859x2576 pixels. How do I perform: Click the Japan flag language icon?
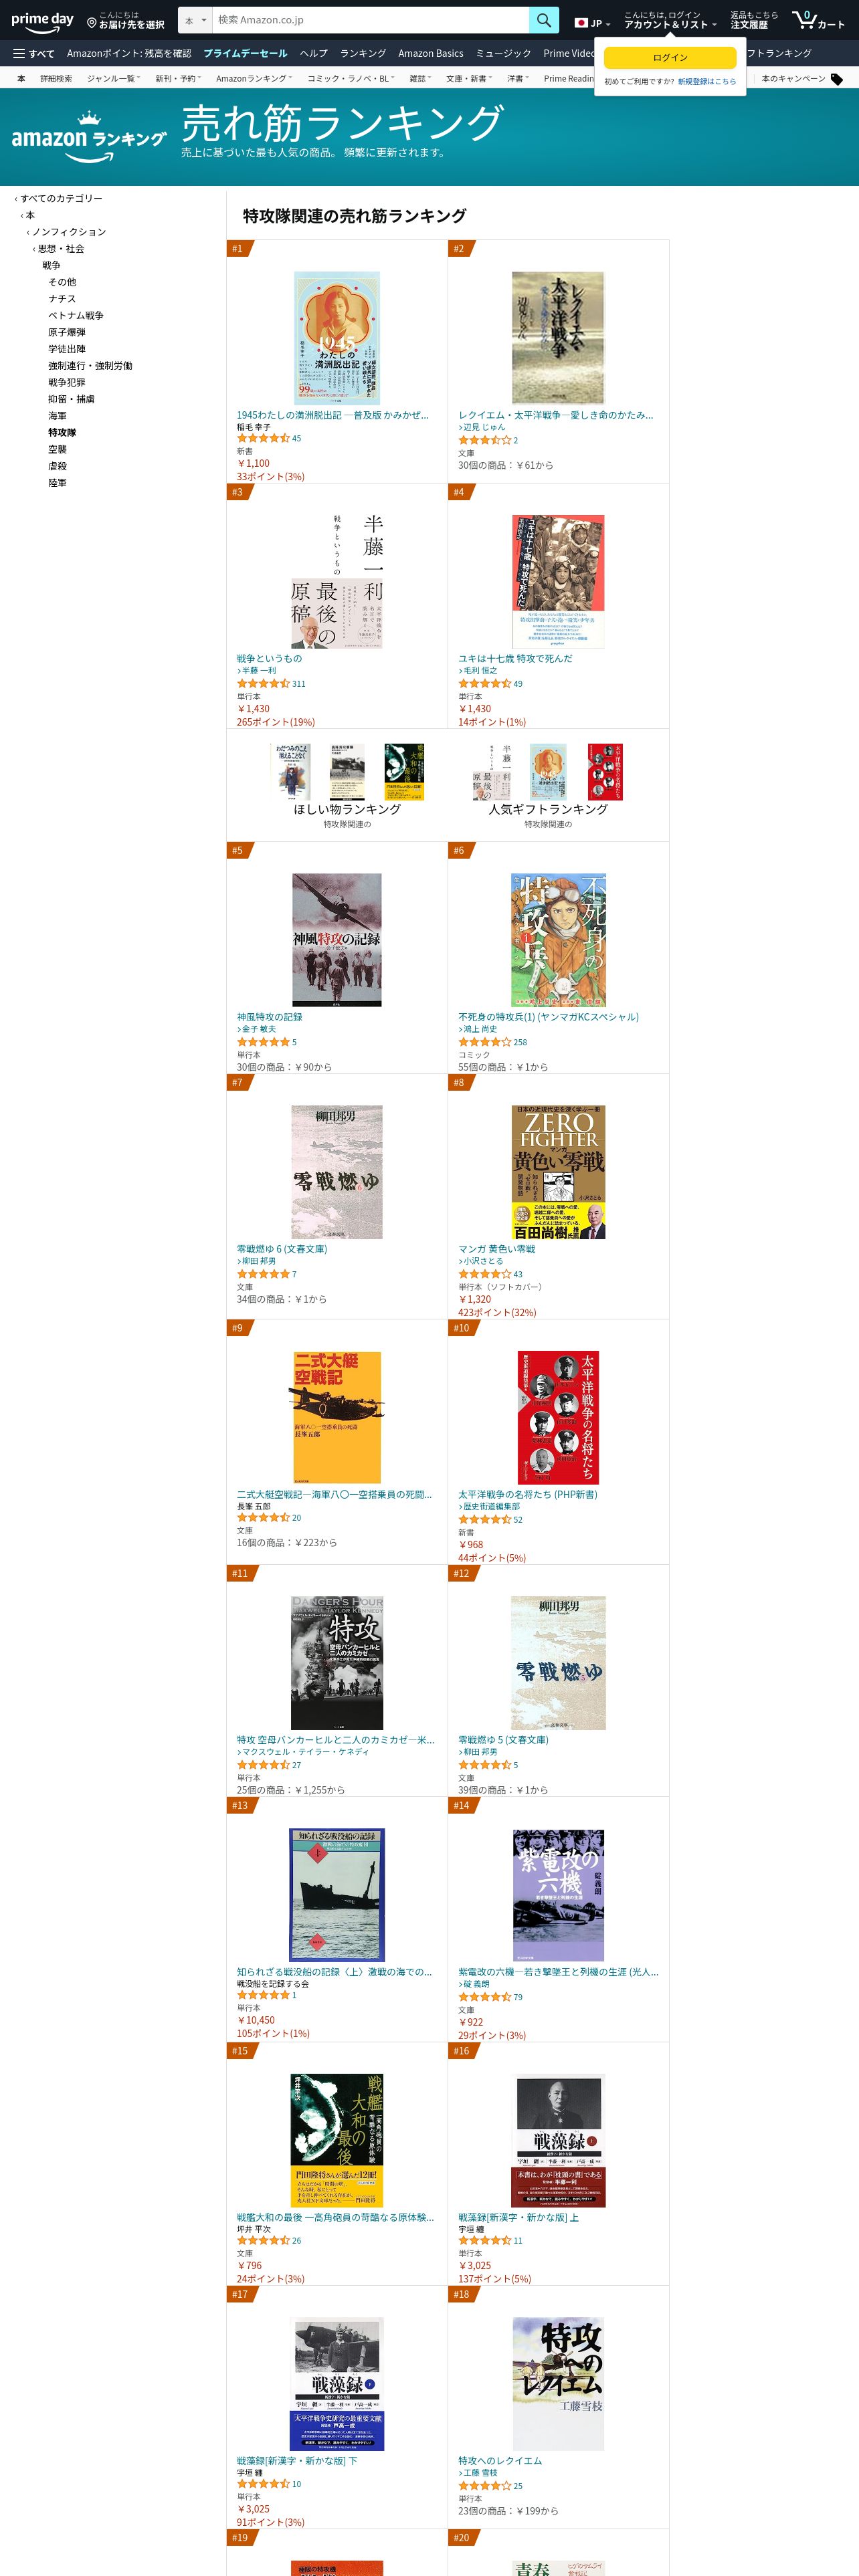click(x=581, y=22)
